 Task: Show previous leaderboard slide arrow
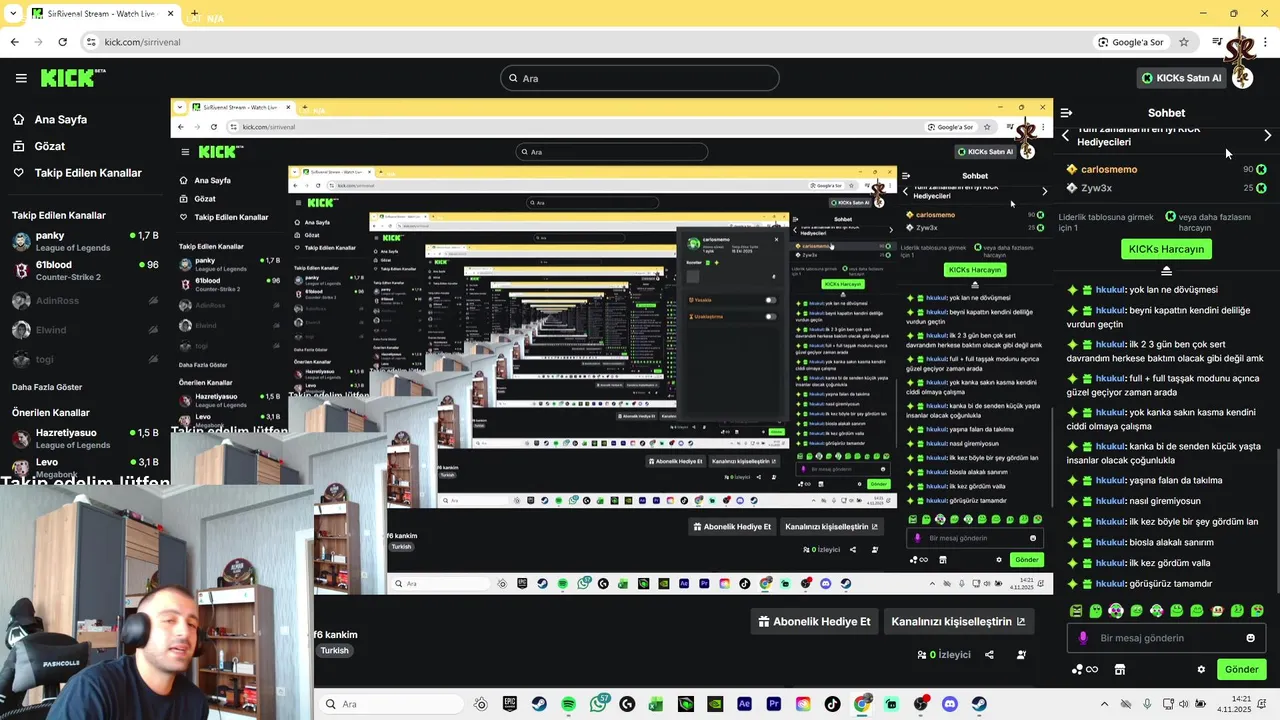click(x=1066, y=135)
